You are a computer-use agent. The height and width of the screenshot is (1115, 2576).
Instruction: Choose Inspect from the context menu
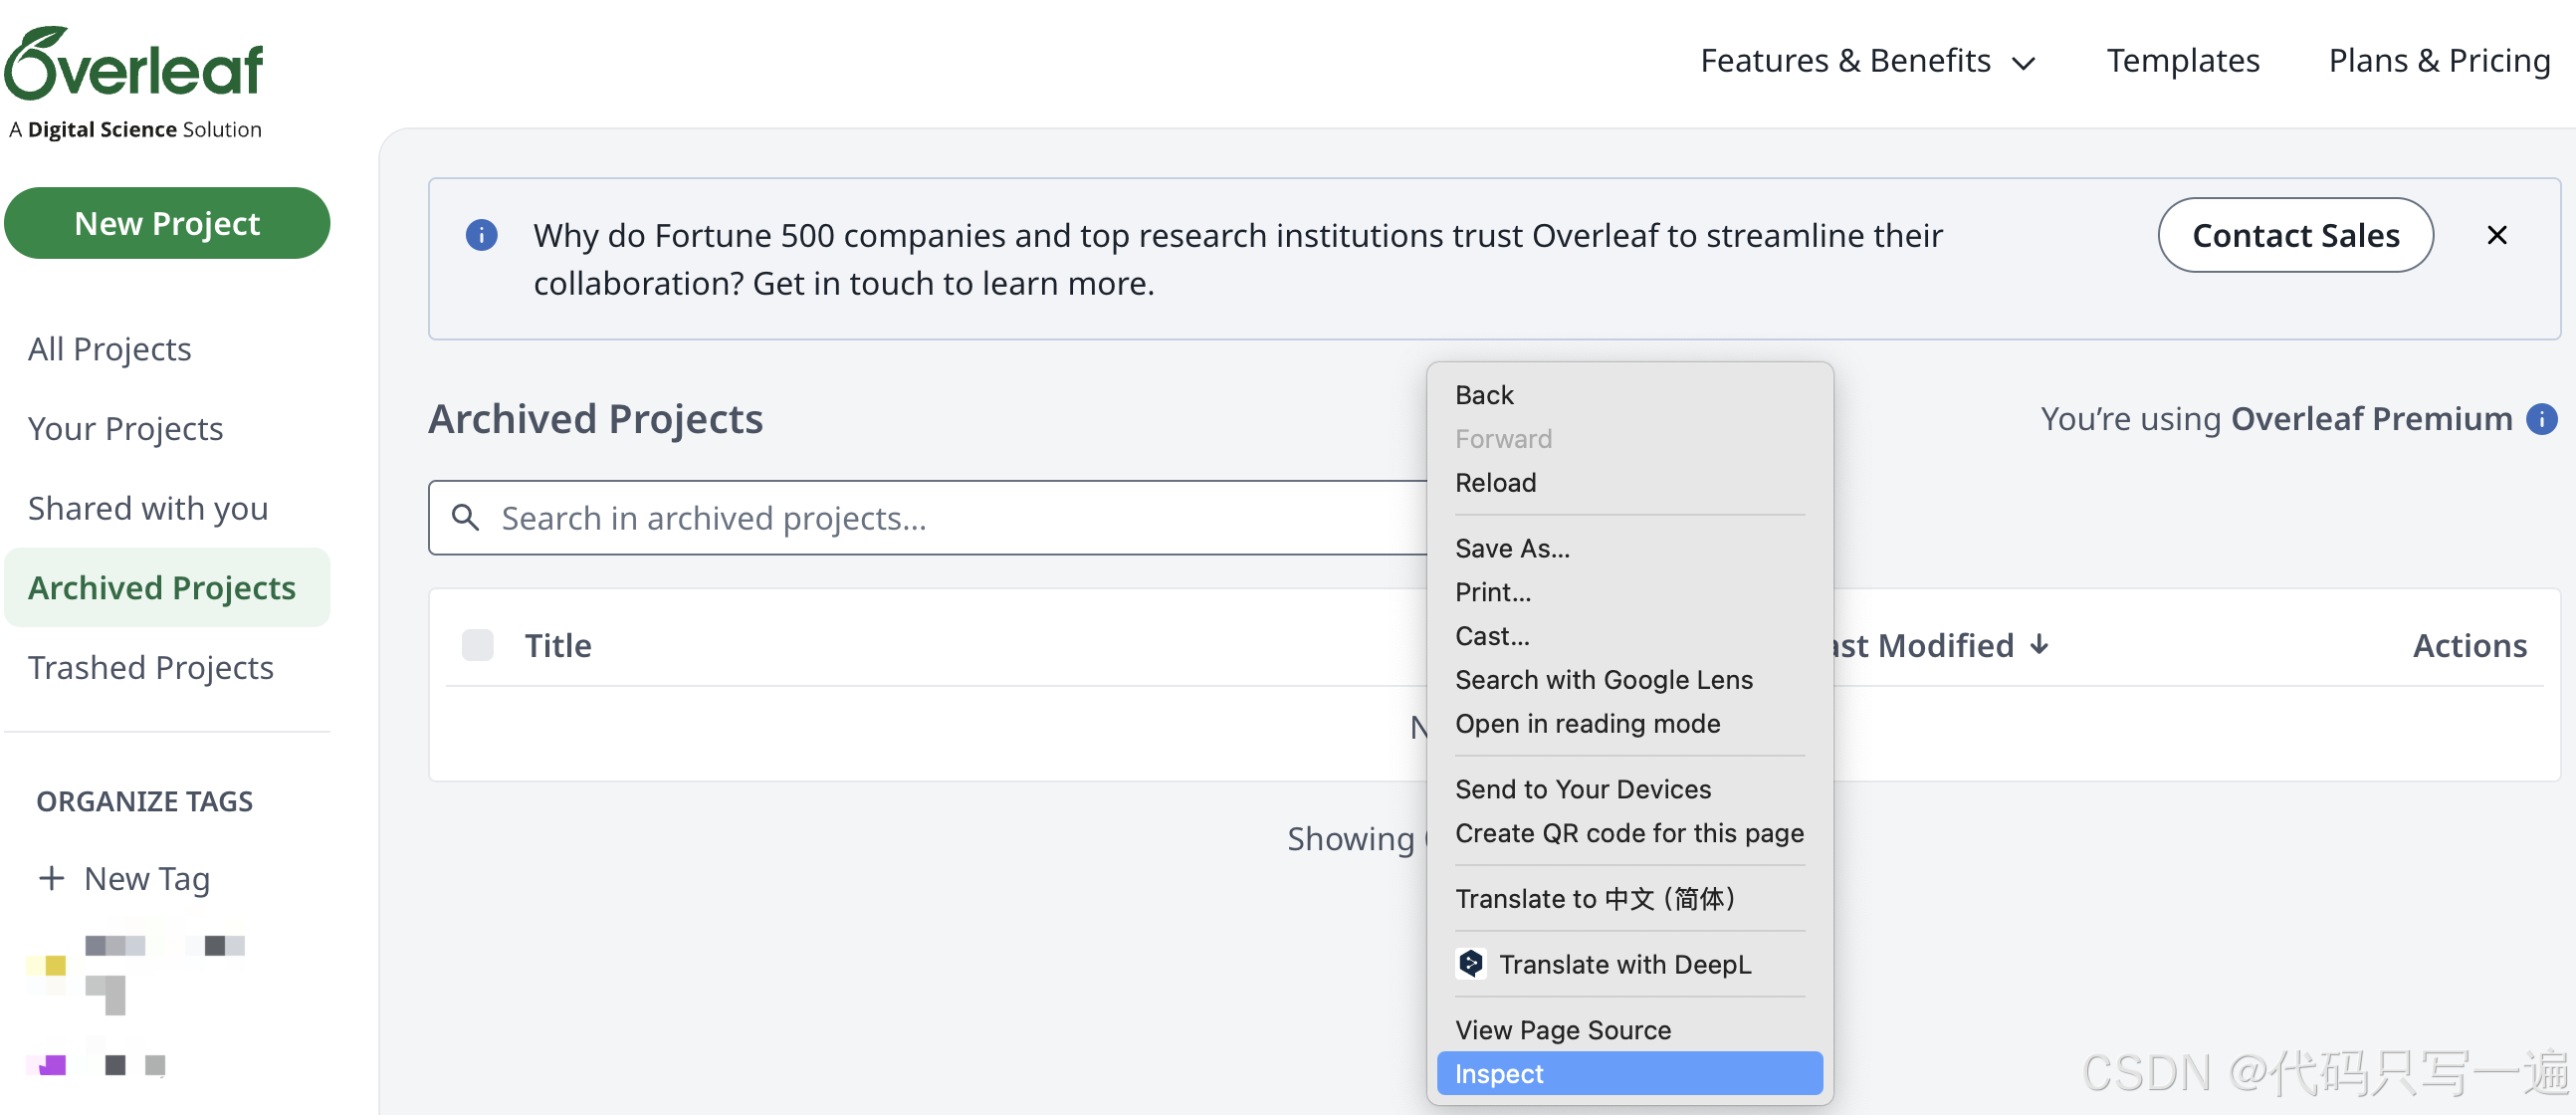1628,1073
